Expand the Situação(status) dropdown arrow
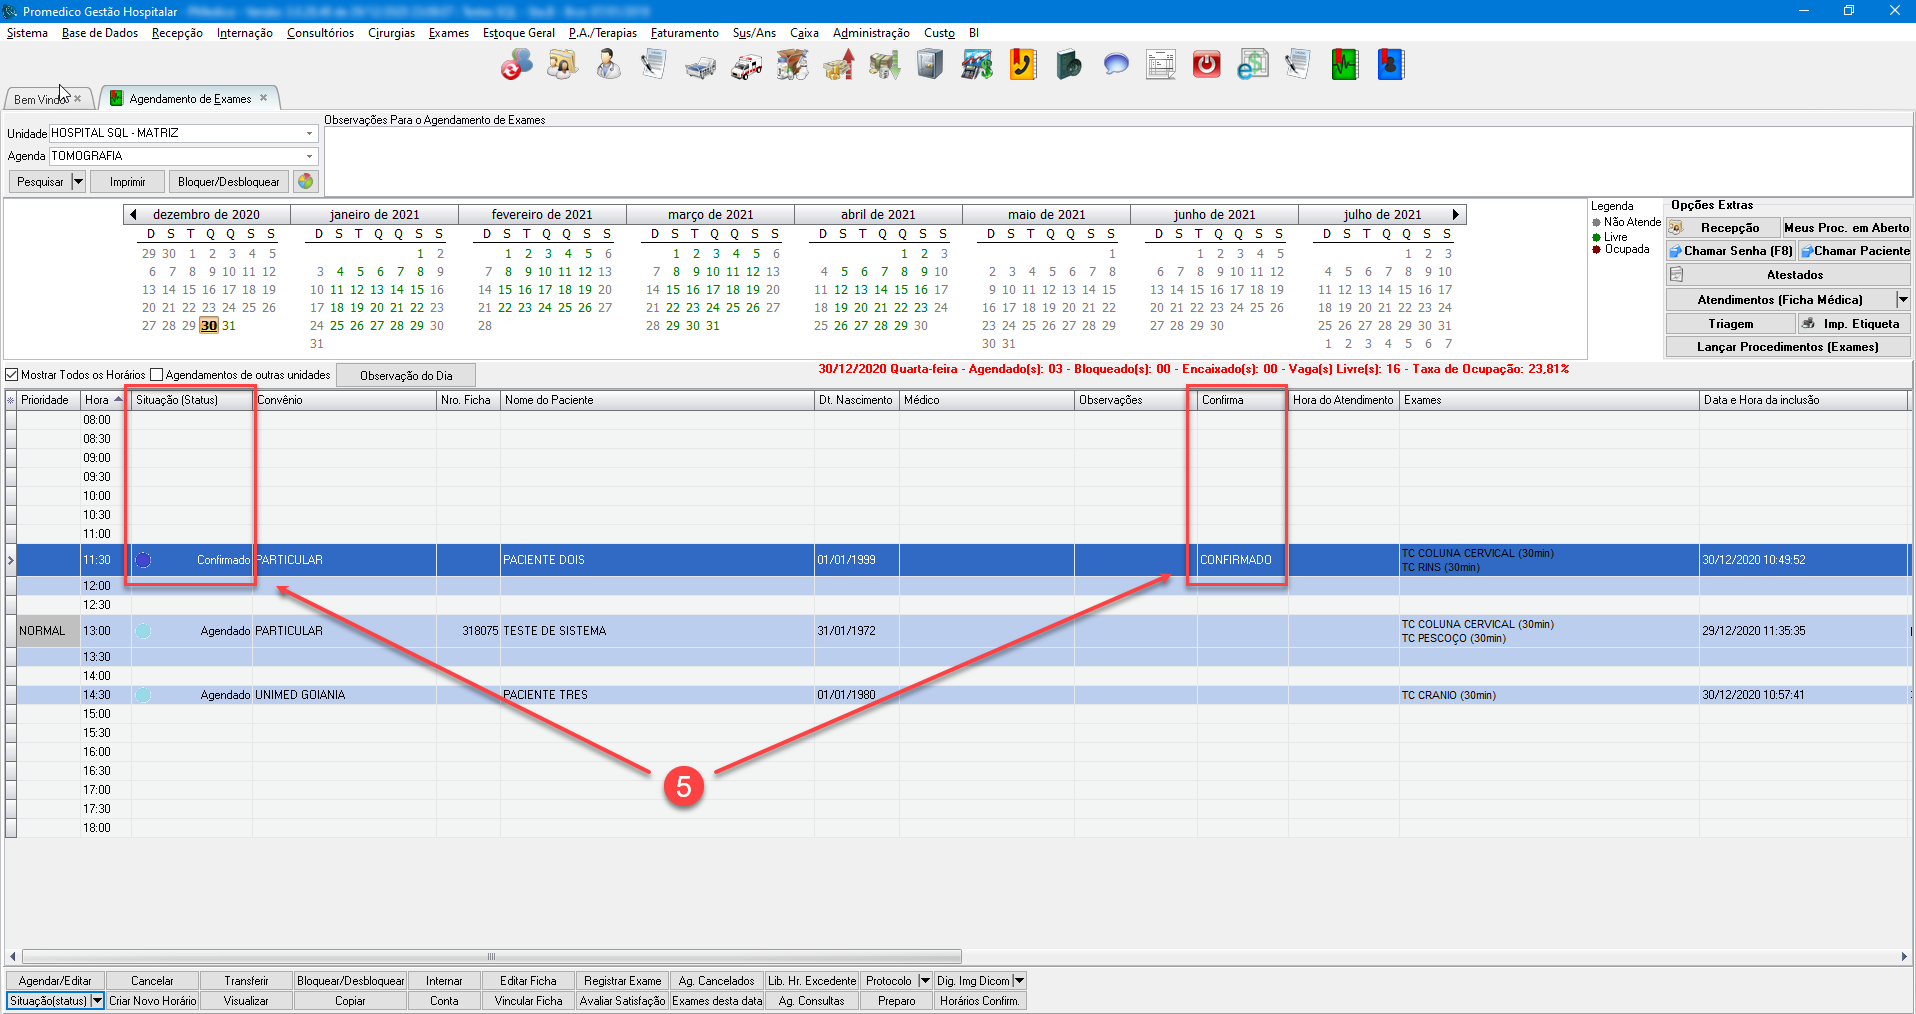Screen dimensions: 1916x1014 click(97, 1000)
